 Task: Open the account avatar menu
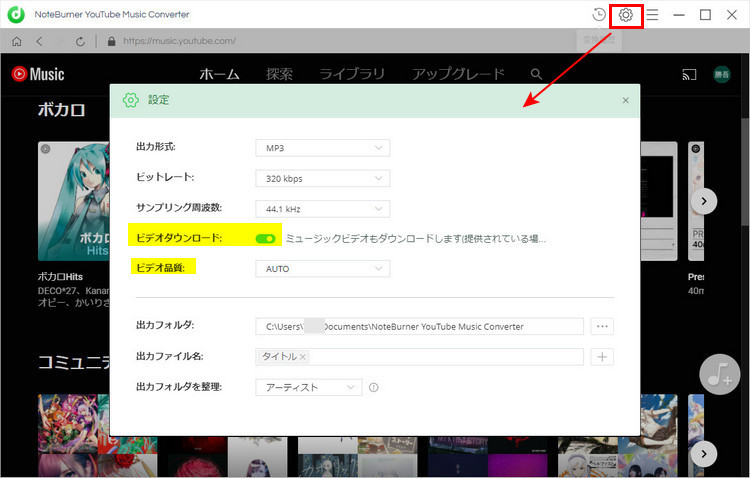pos(722,75)
